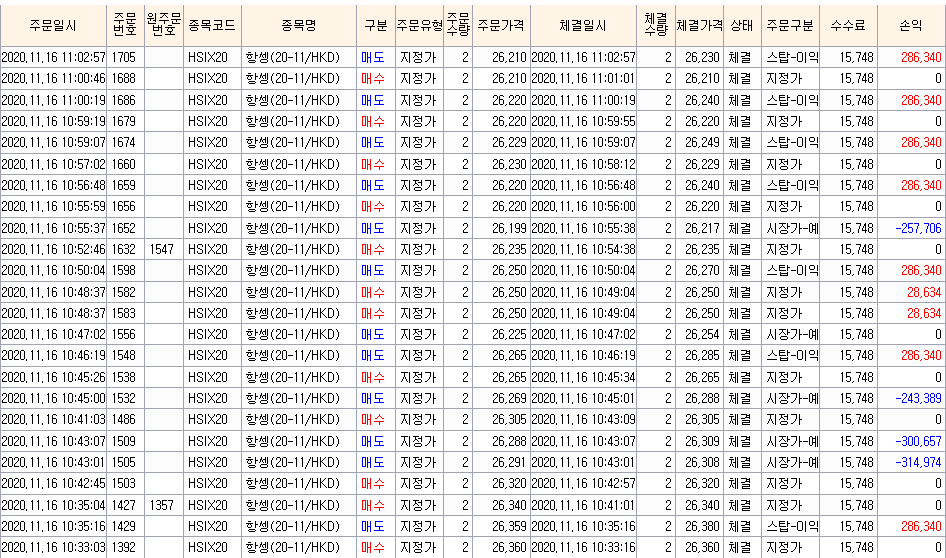Click profit 286,340 in order 1705 row
Image resolution: width=946 pixels, height=558 pixels.
click(921, 57)
